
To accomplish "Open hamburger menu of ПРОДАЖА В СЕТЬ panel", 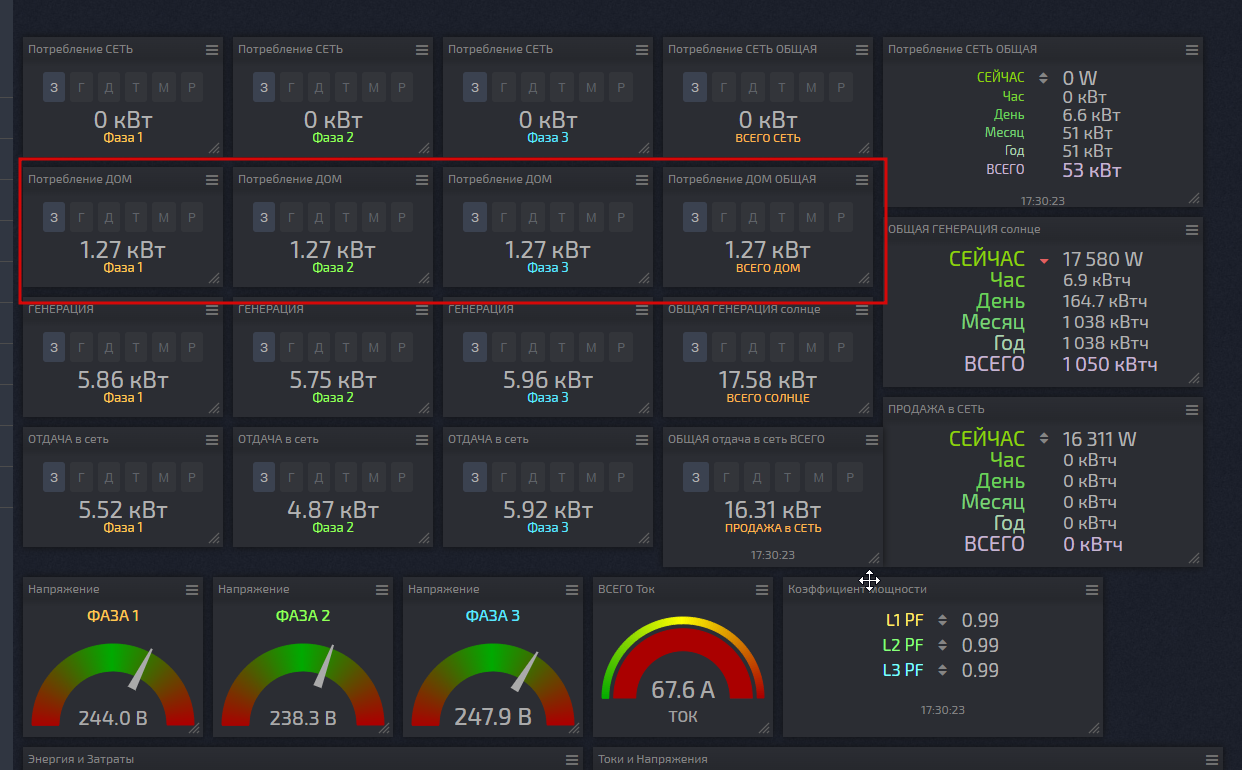I will pos(1192,409).
